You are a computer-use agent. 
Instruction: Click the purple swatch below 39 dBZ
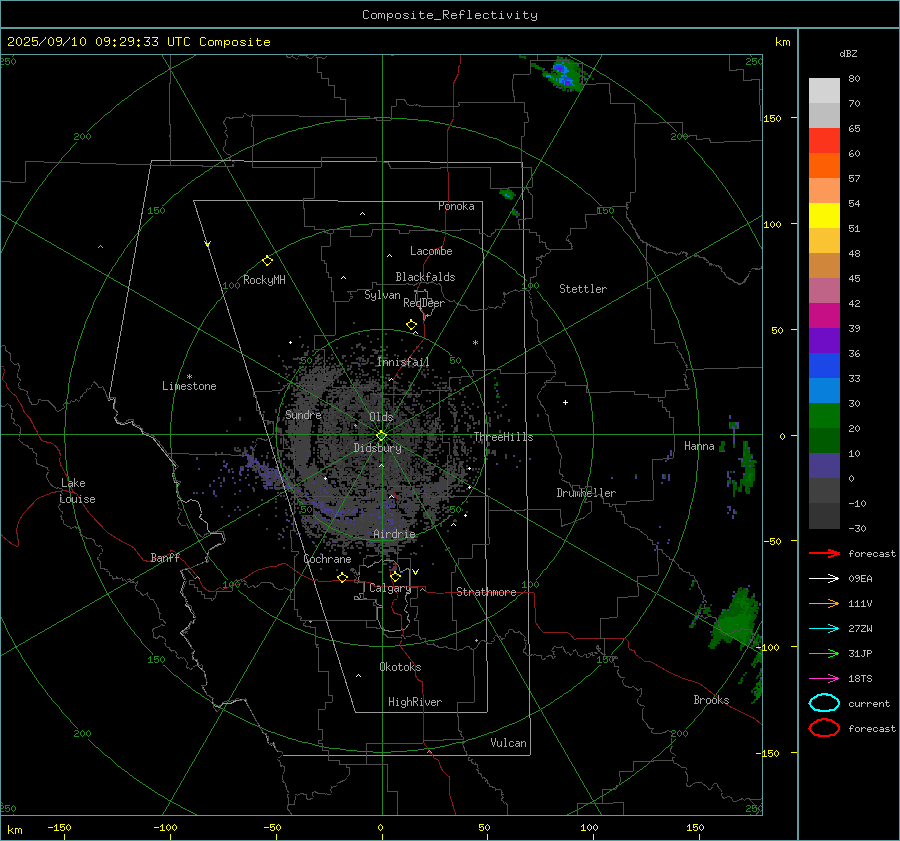(824, 340)
